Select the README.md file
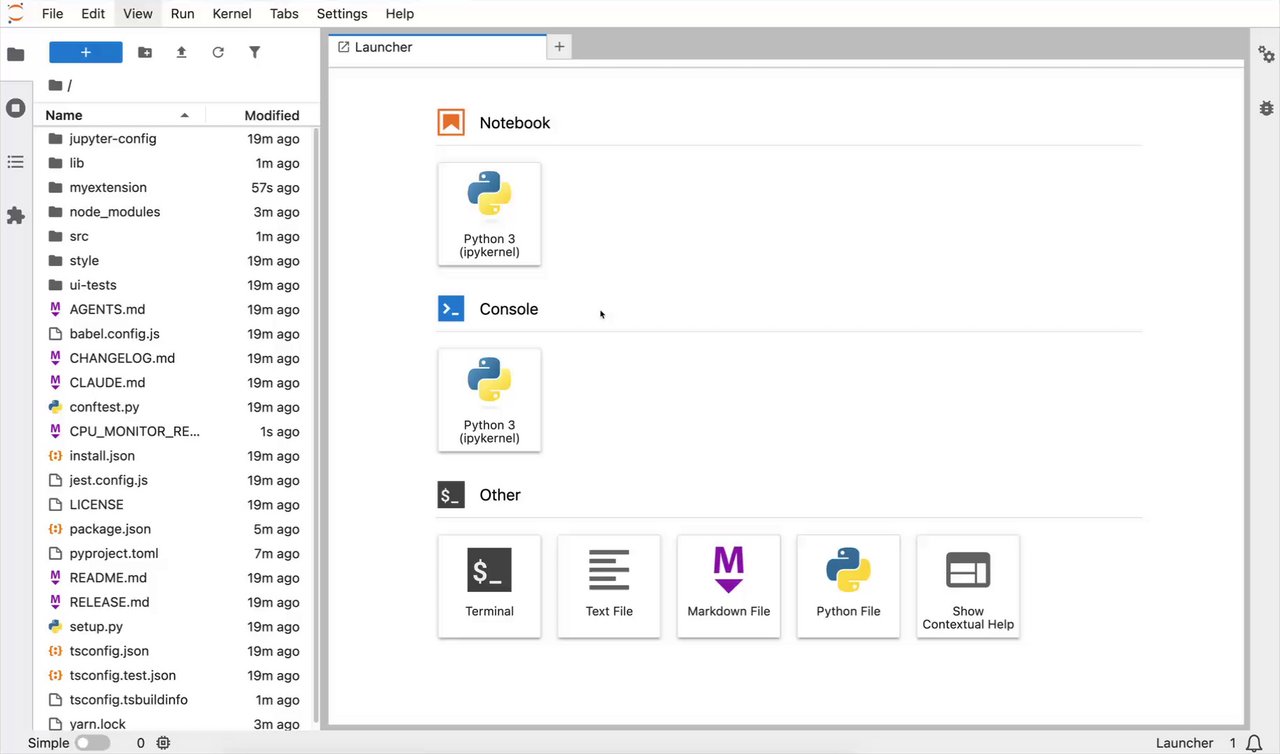The width and height of the screenshot is (1280, 754). pyautogui.click(x=174, y=578)
